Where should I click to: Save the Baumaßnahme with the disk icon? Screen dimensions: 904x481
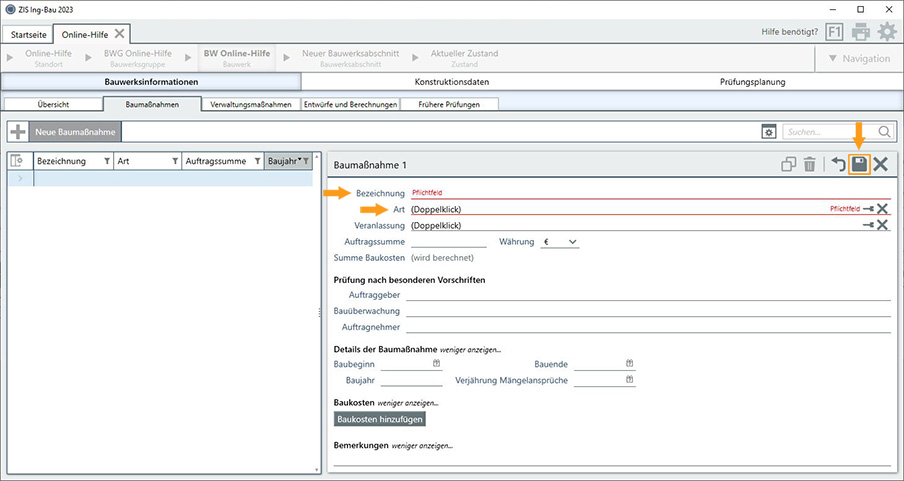859,164
